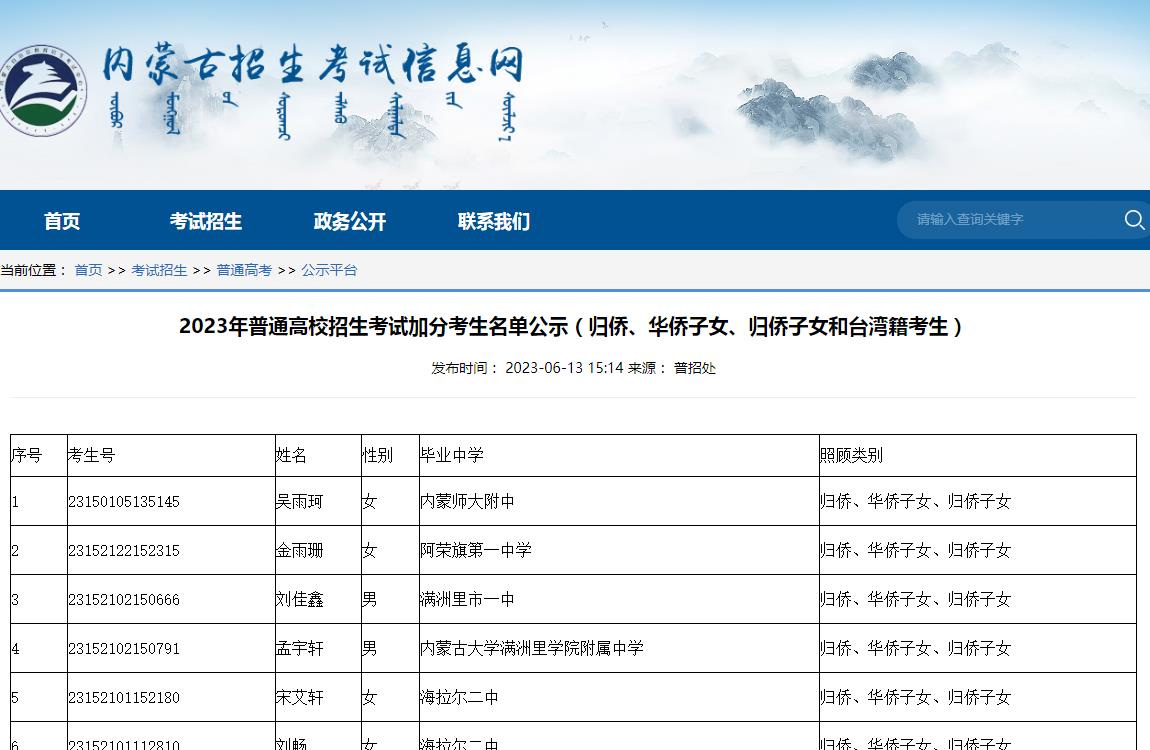Open the 考试招生 navigation menu item
The image size is (1150, 750).
pyautogui.click(x=205, y=221)
